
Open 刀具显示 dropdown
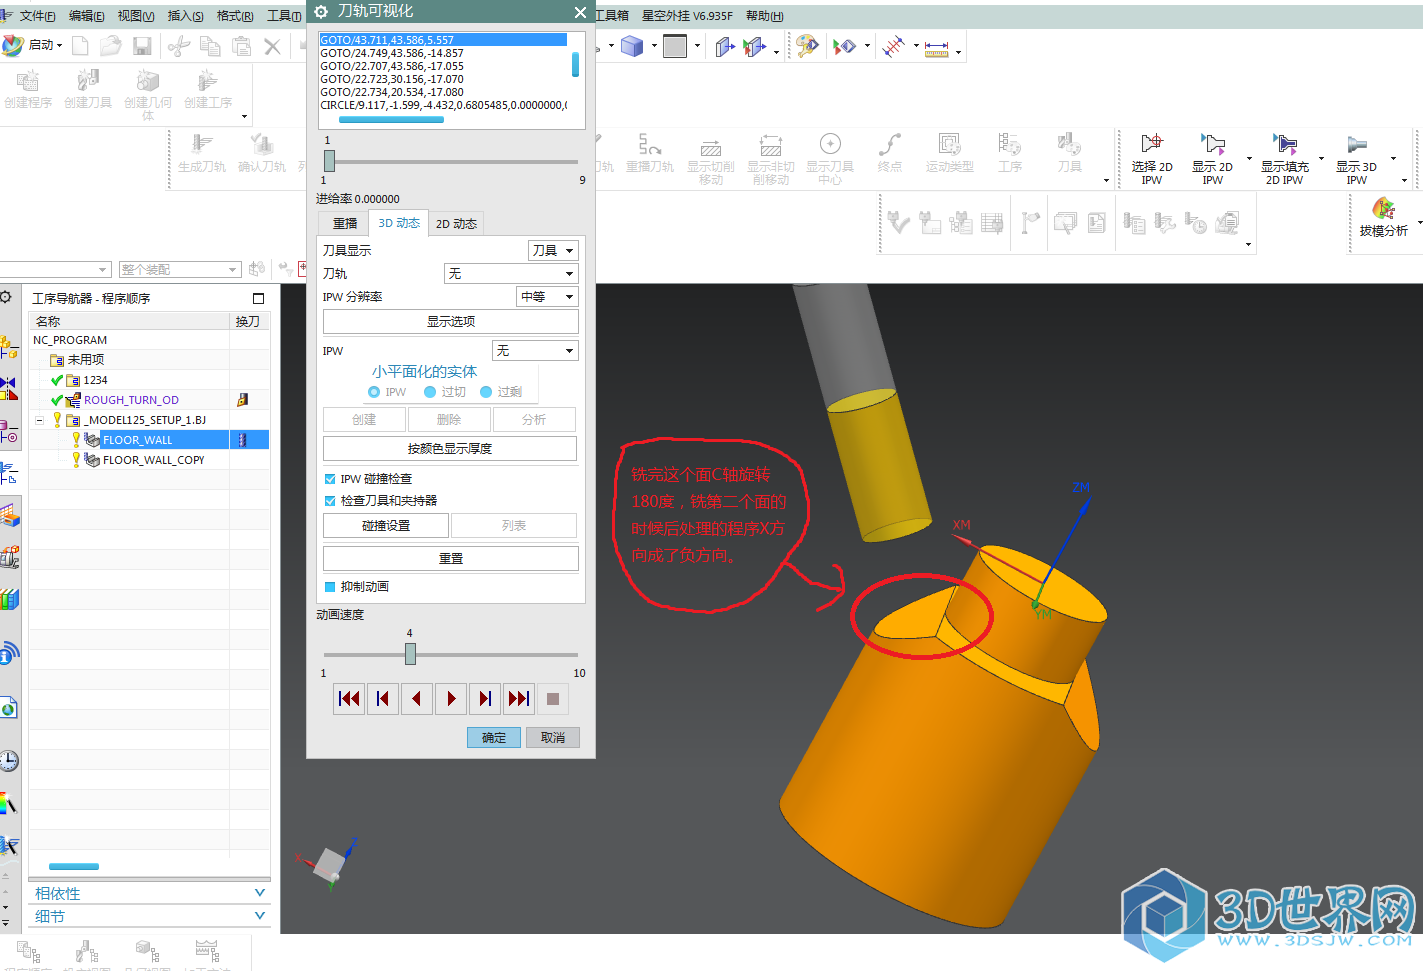click(x=553, y=251)
